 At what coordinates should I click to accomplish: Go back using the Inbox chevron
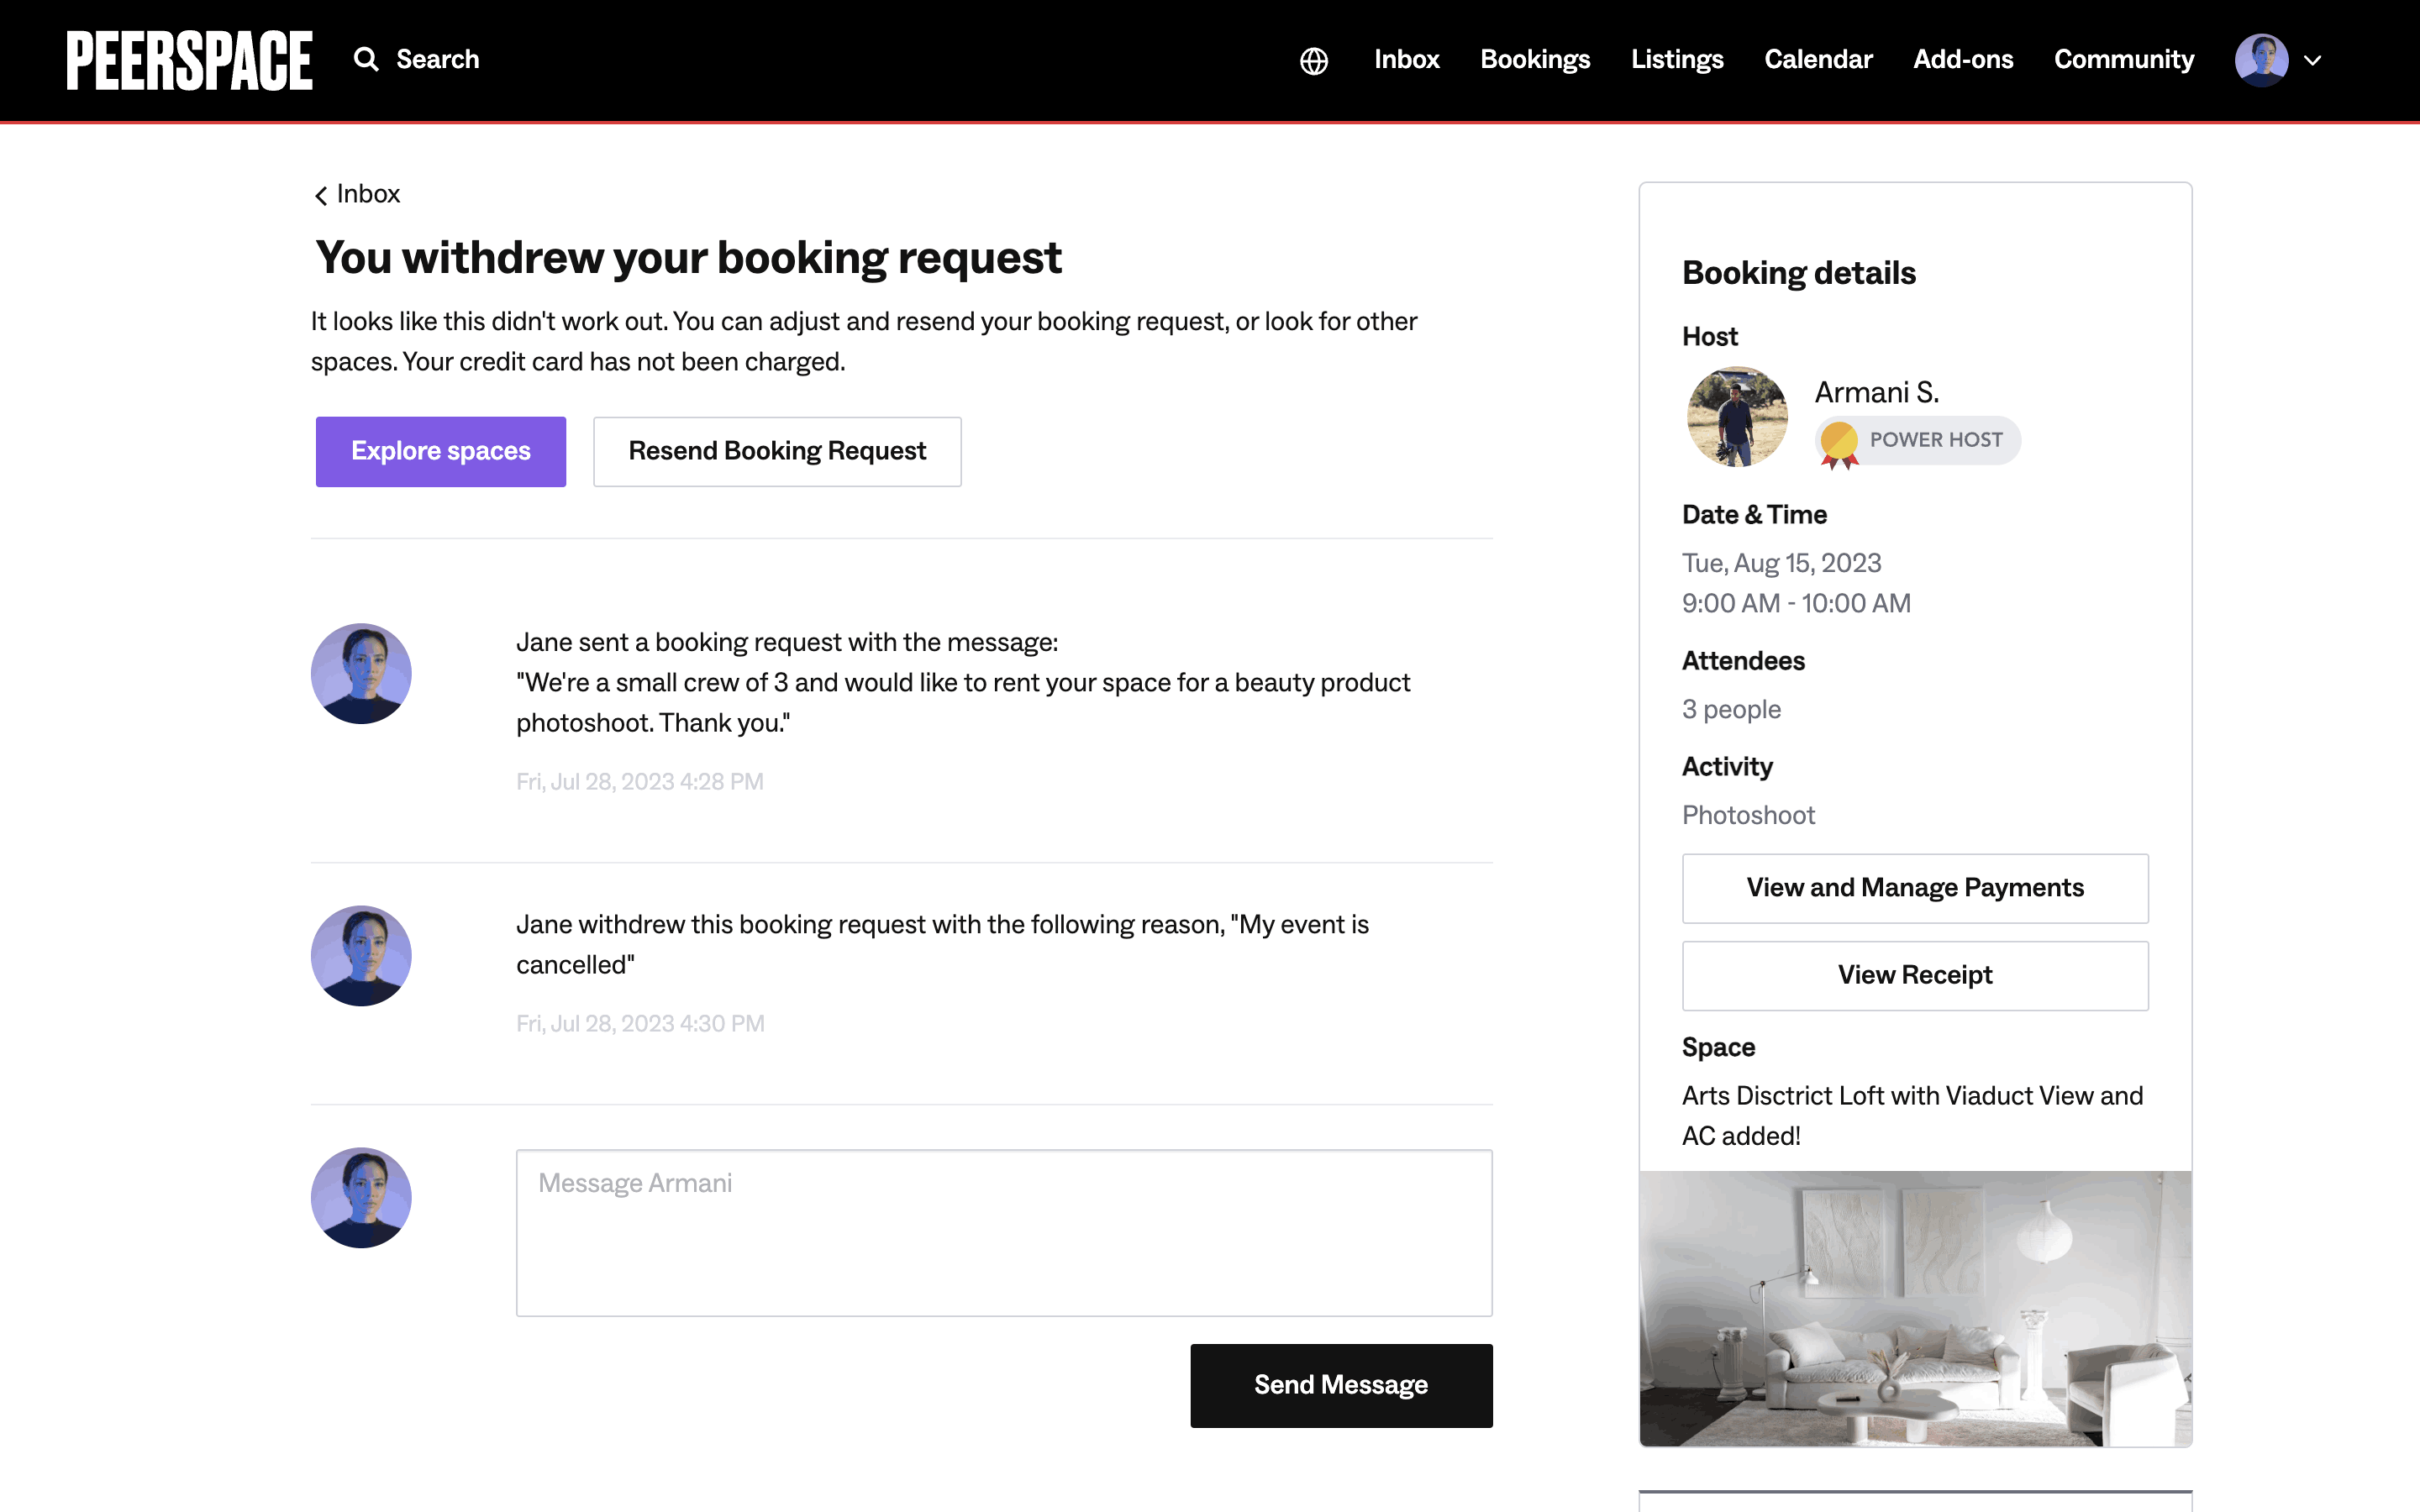[x=321, y=195]
